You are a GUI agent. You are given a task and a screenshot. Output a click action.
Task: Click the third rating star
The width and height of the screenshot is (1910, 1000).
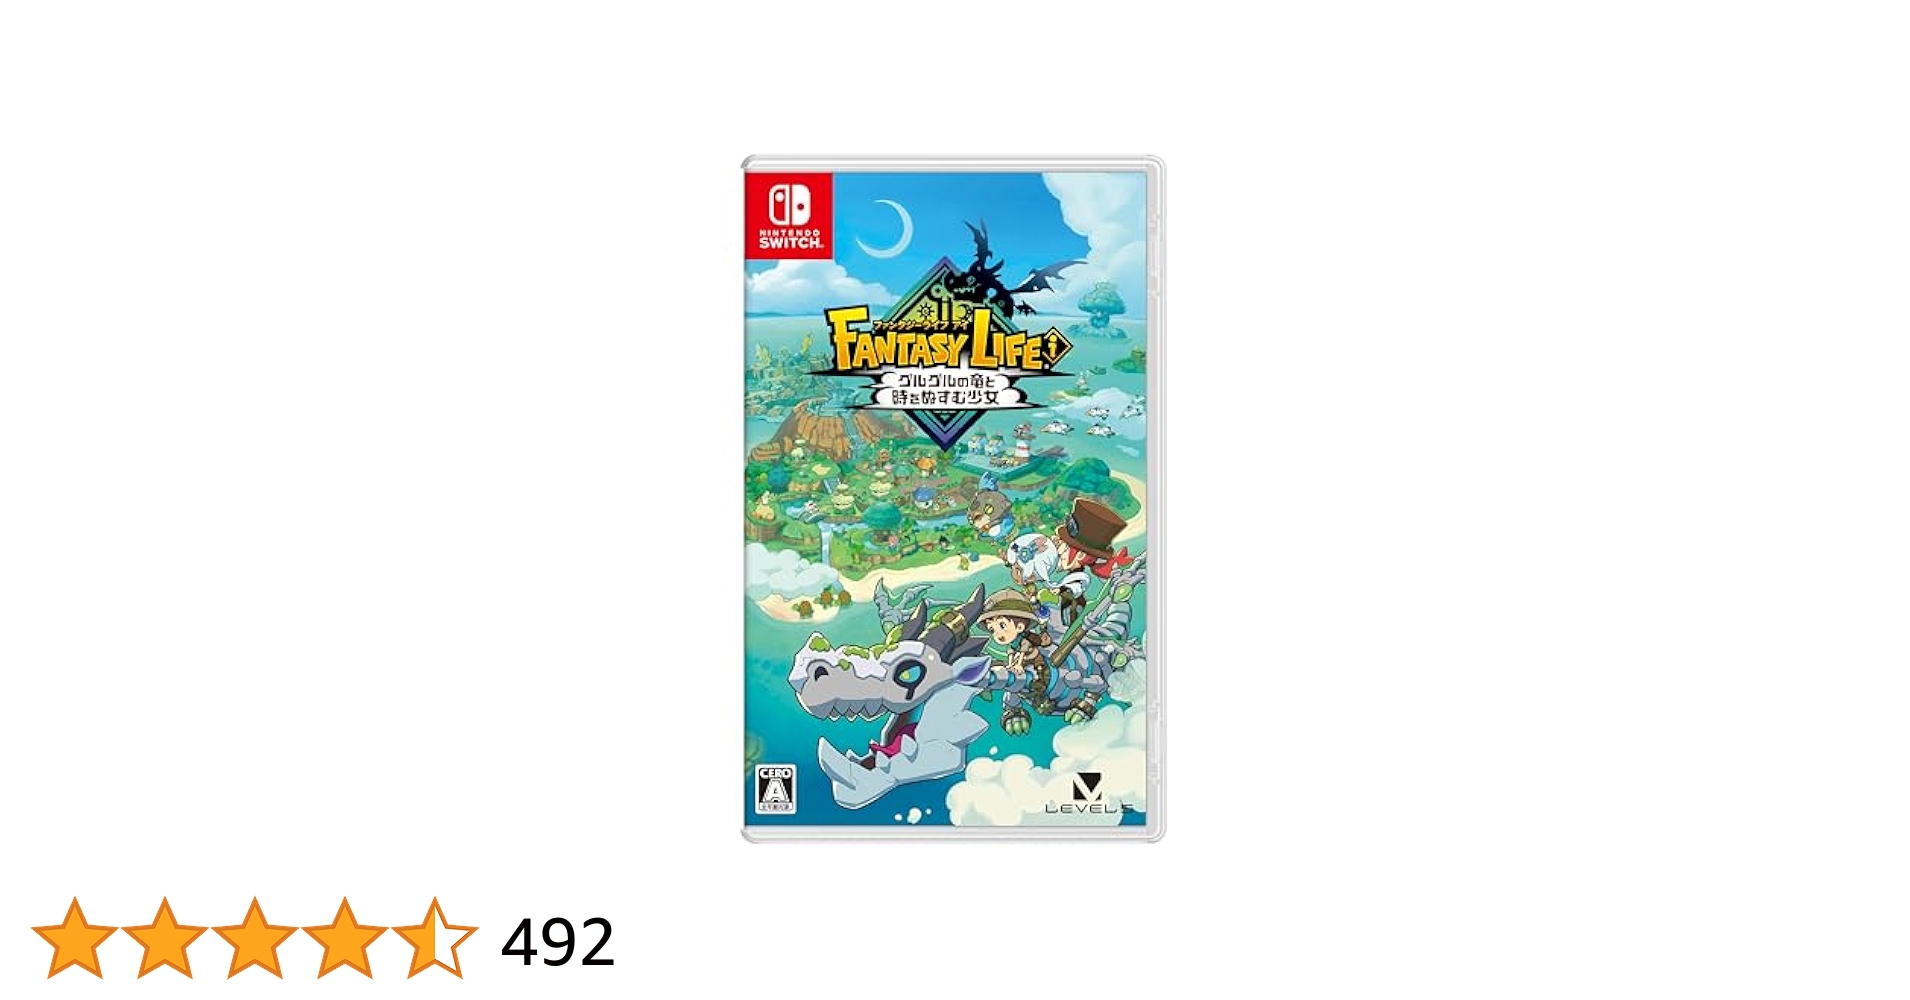254,938
